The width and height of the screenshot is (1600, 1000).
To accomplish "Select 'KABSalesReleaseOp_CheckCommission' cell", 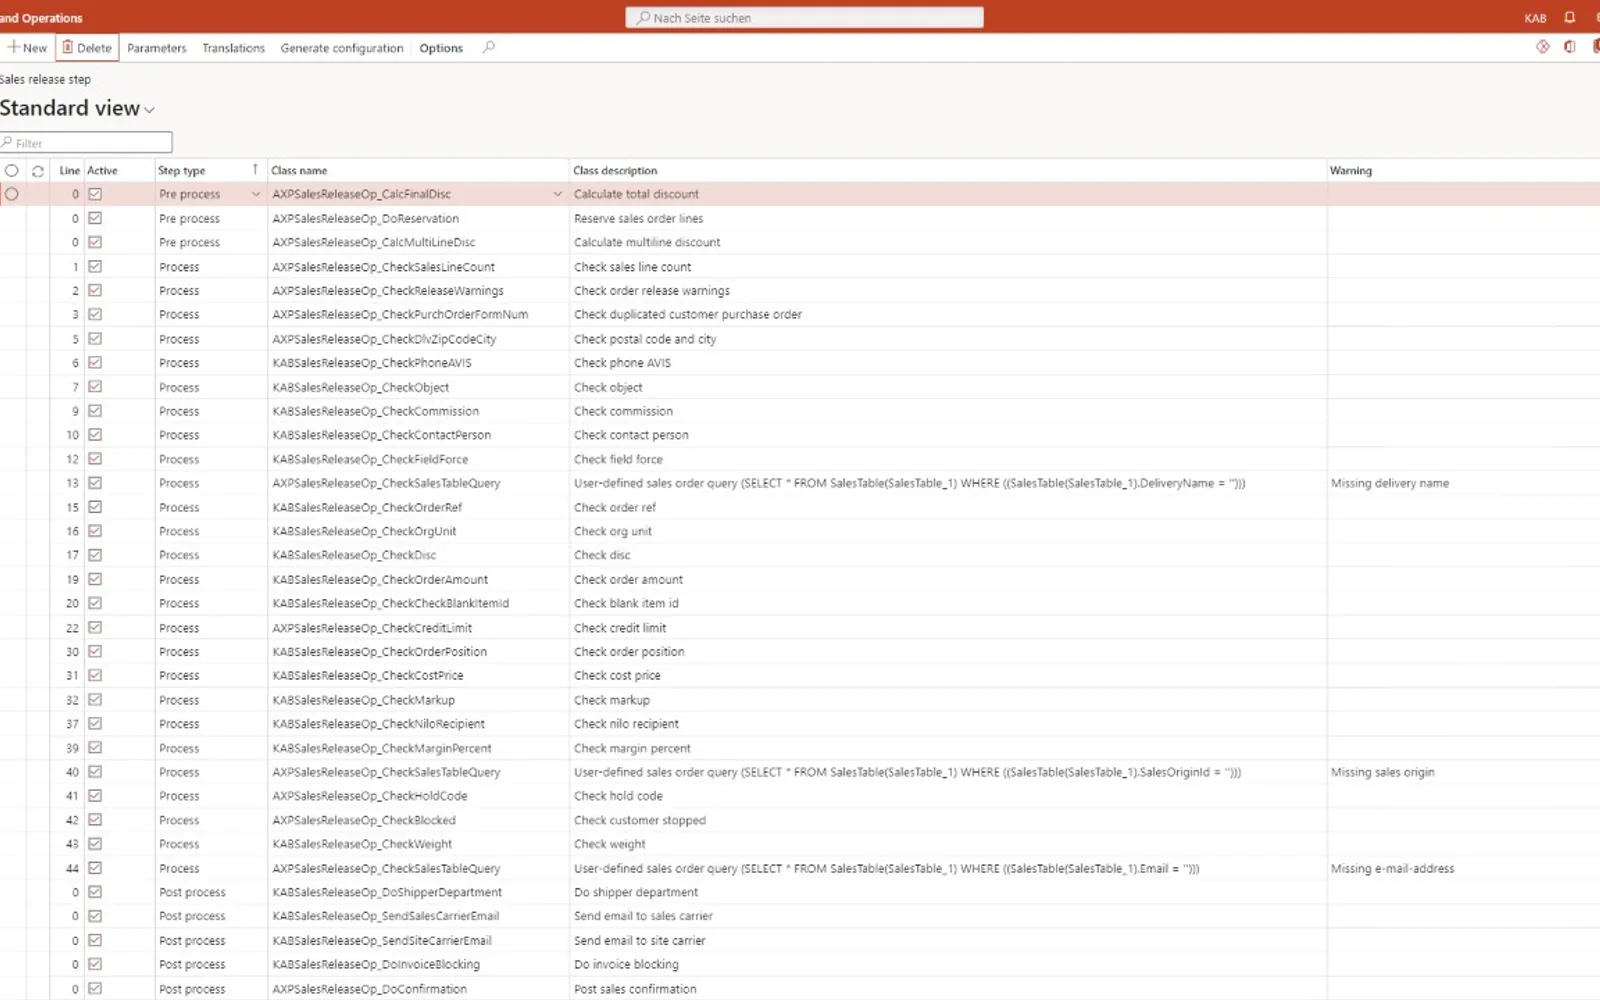I will point(376,411).
